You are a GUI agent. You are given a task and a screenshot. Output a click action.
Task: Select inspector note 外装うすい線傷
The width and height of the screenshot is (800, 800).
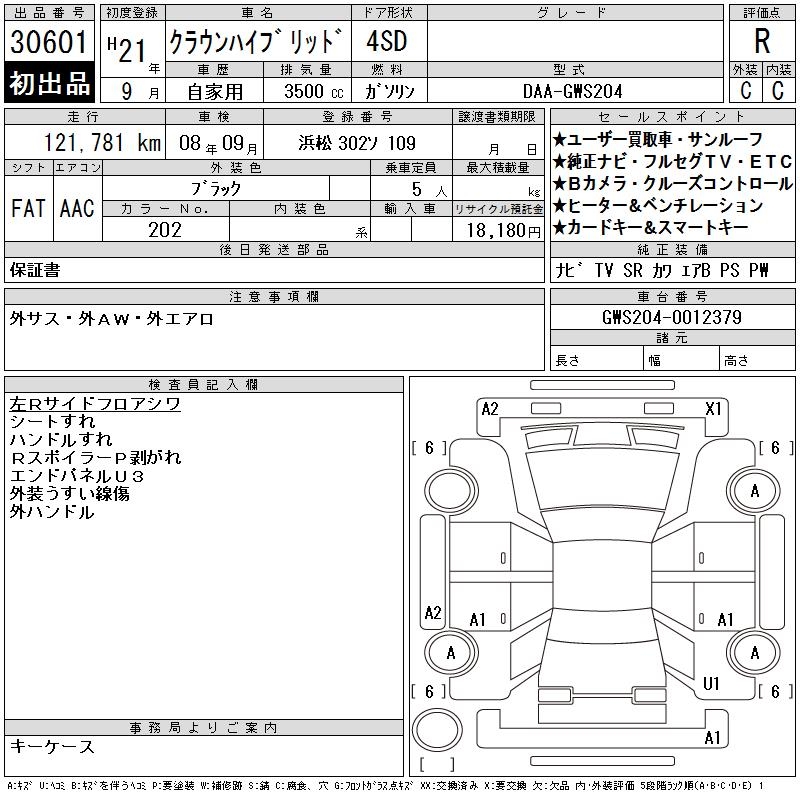(x=69, y=493)
